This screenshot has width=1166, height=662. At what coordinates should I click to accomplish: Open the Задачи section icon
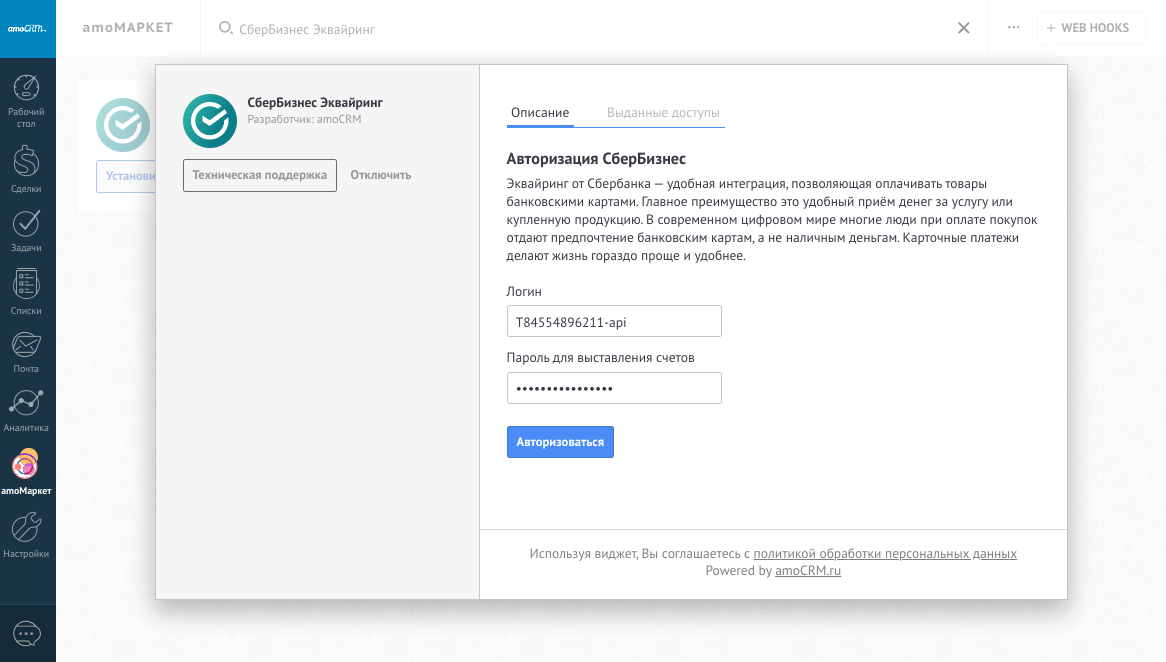(27, 223)
